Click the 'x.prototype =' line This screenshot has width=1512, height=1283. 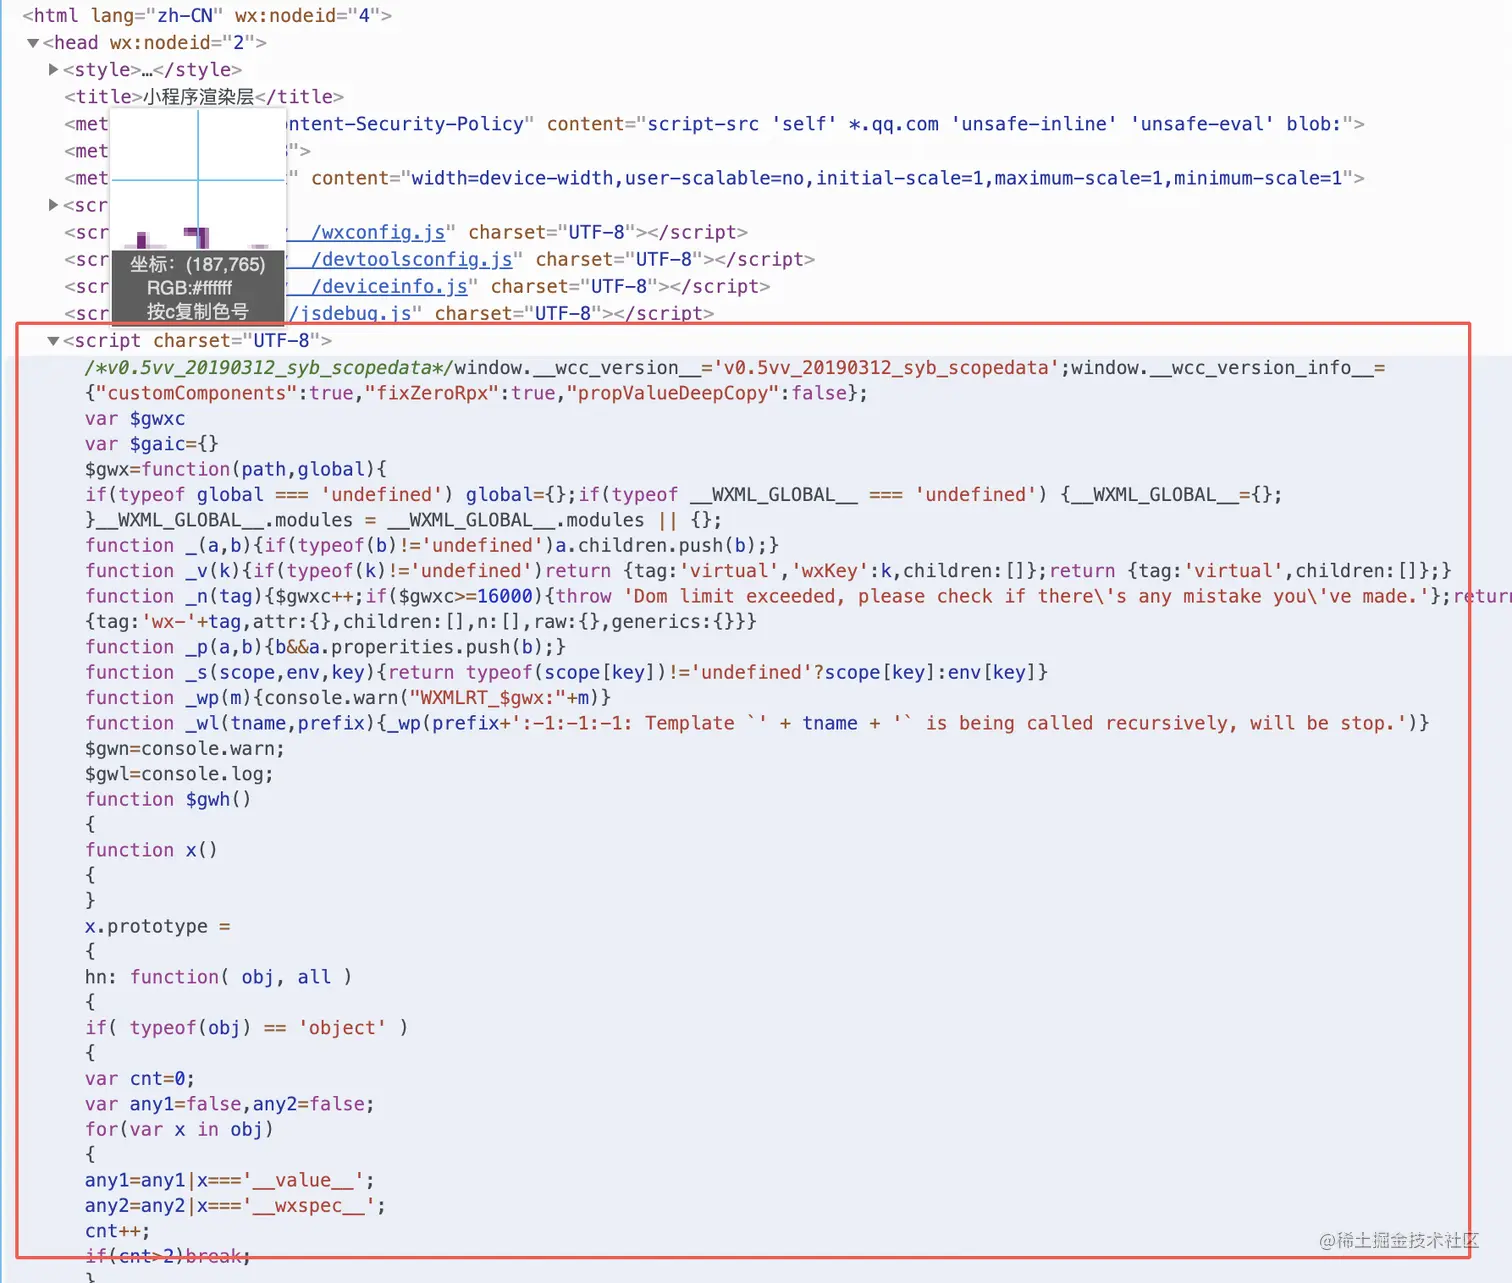tap(158, 926)
